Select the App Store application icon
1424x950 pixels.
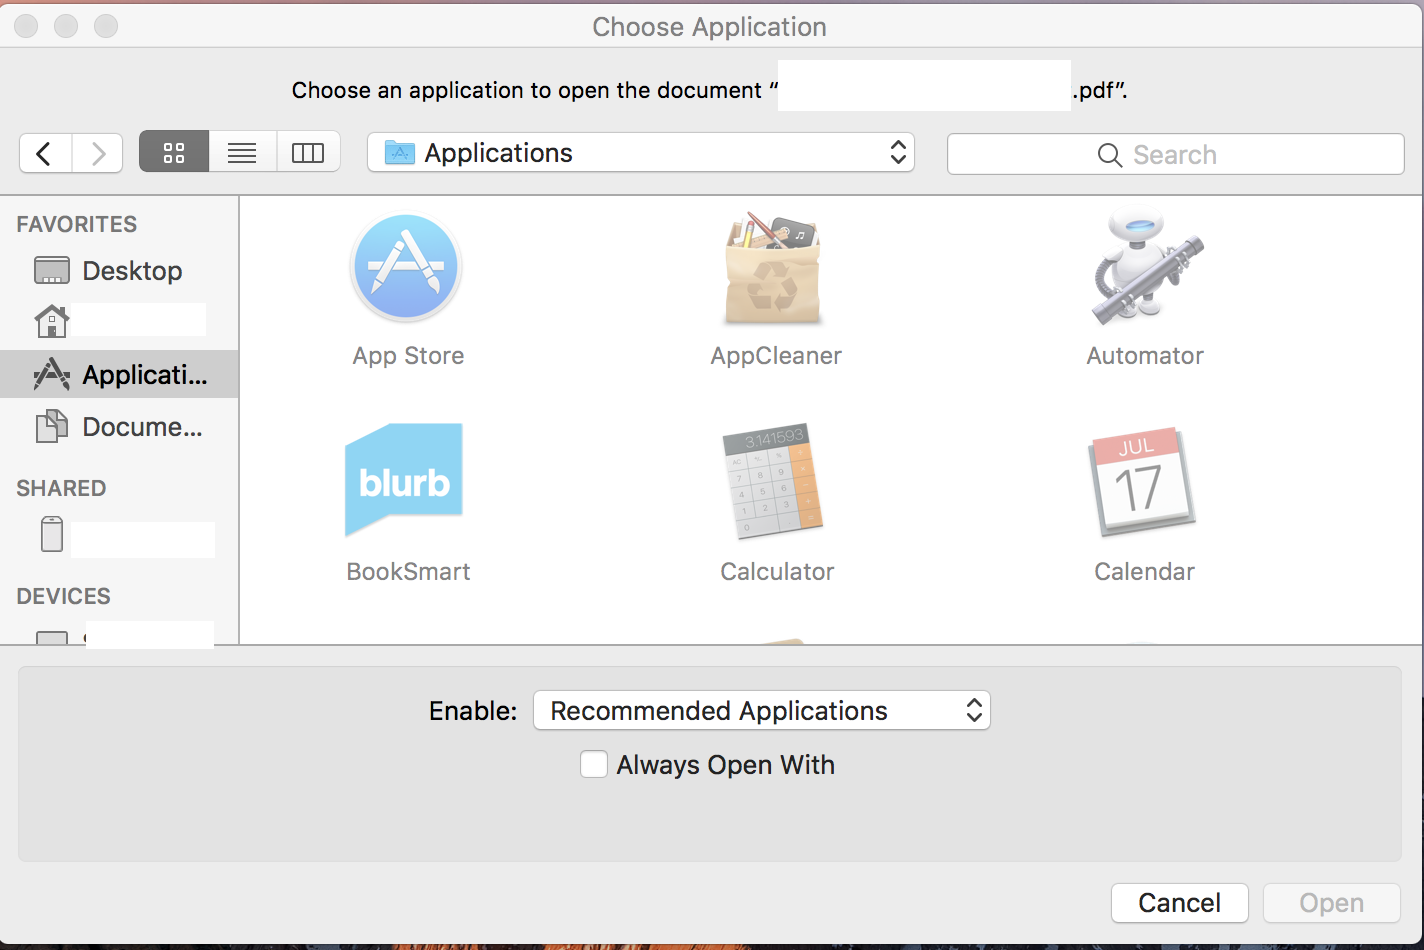[x=406, y=268]
